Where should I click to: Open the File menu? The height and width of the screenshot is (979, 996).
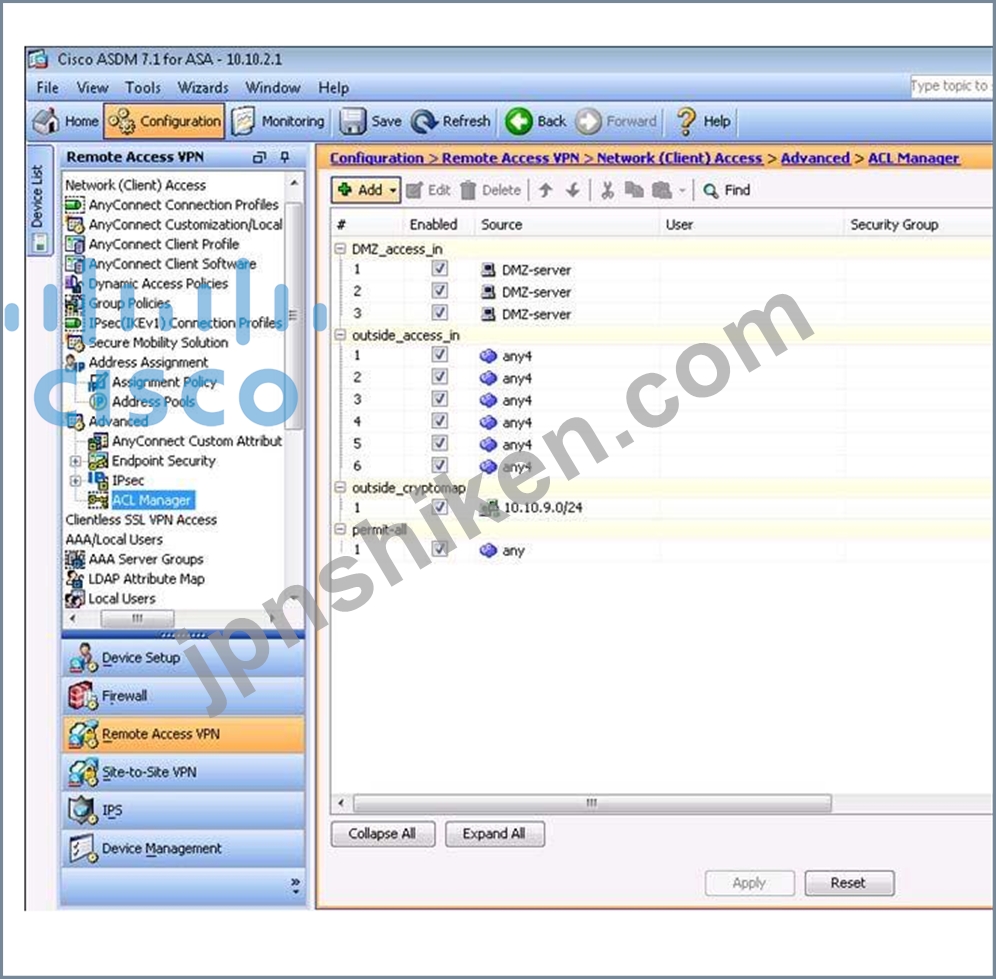coord(48,88)
